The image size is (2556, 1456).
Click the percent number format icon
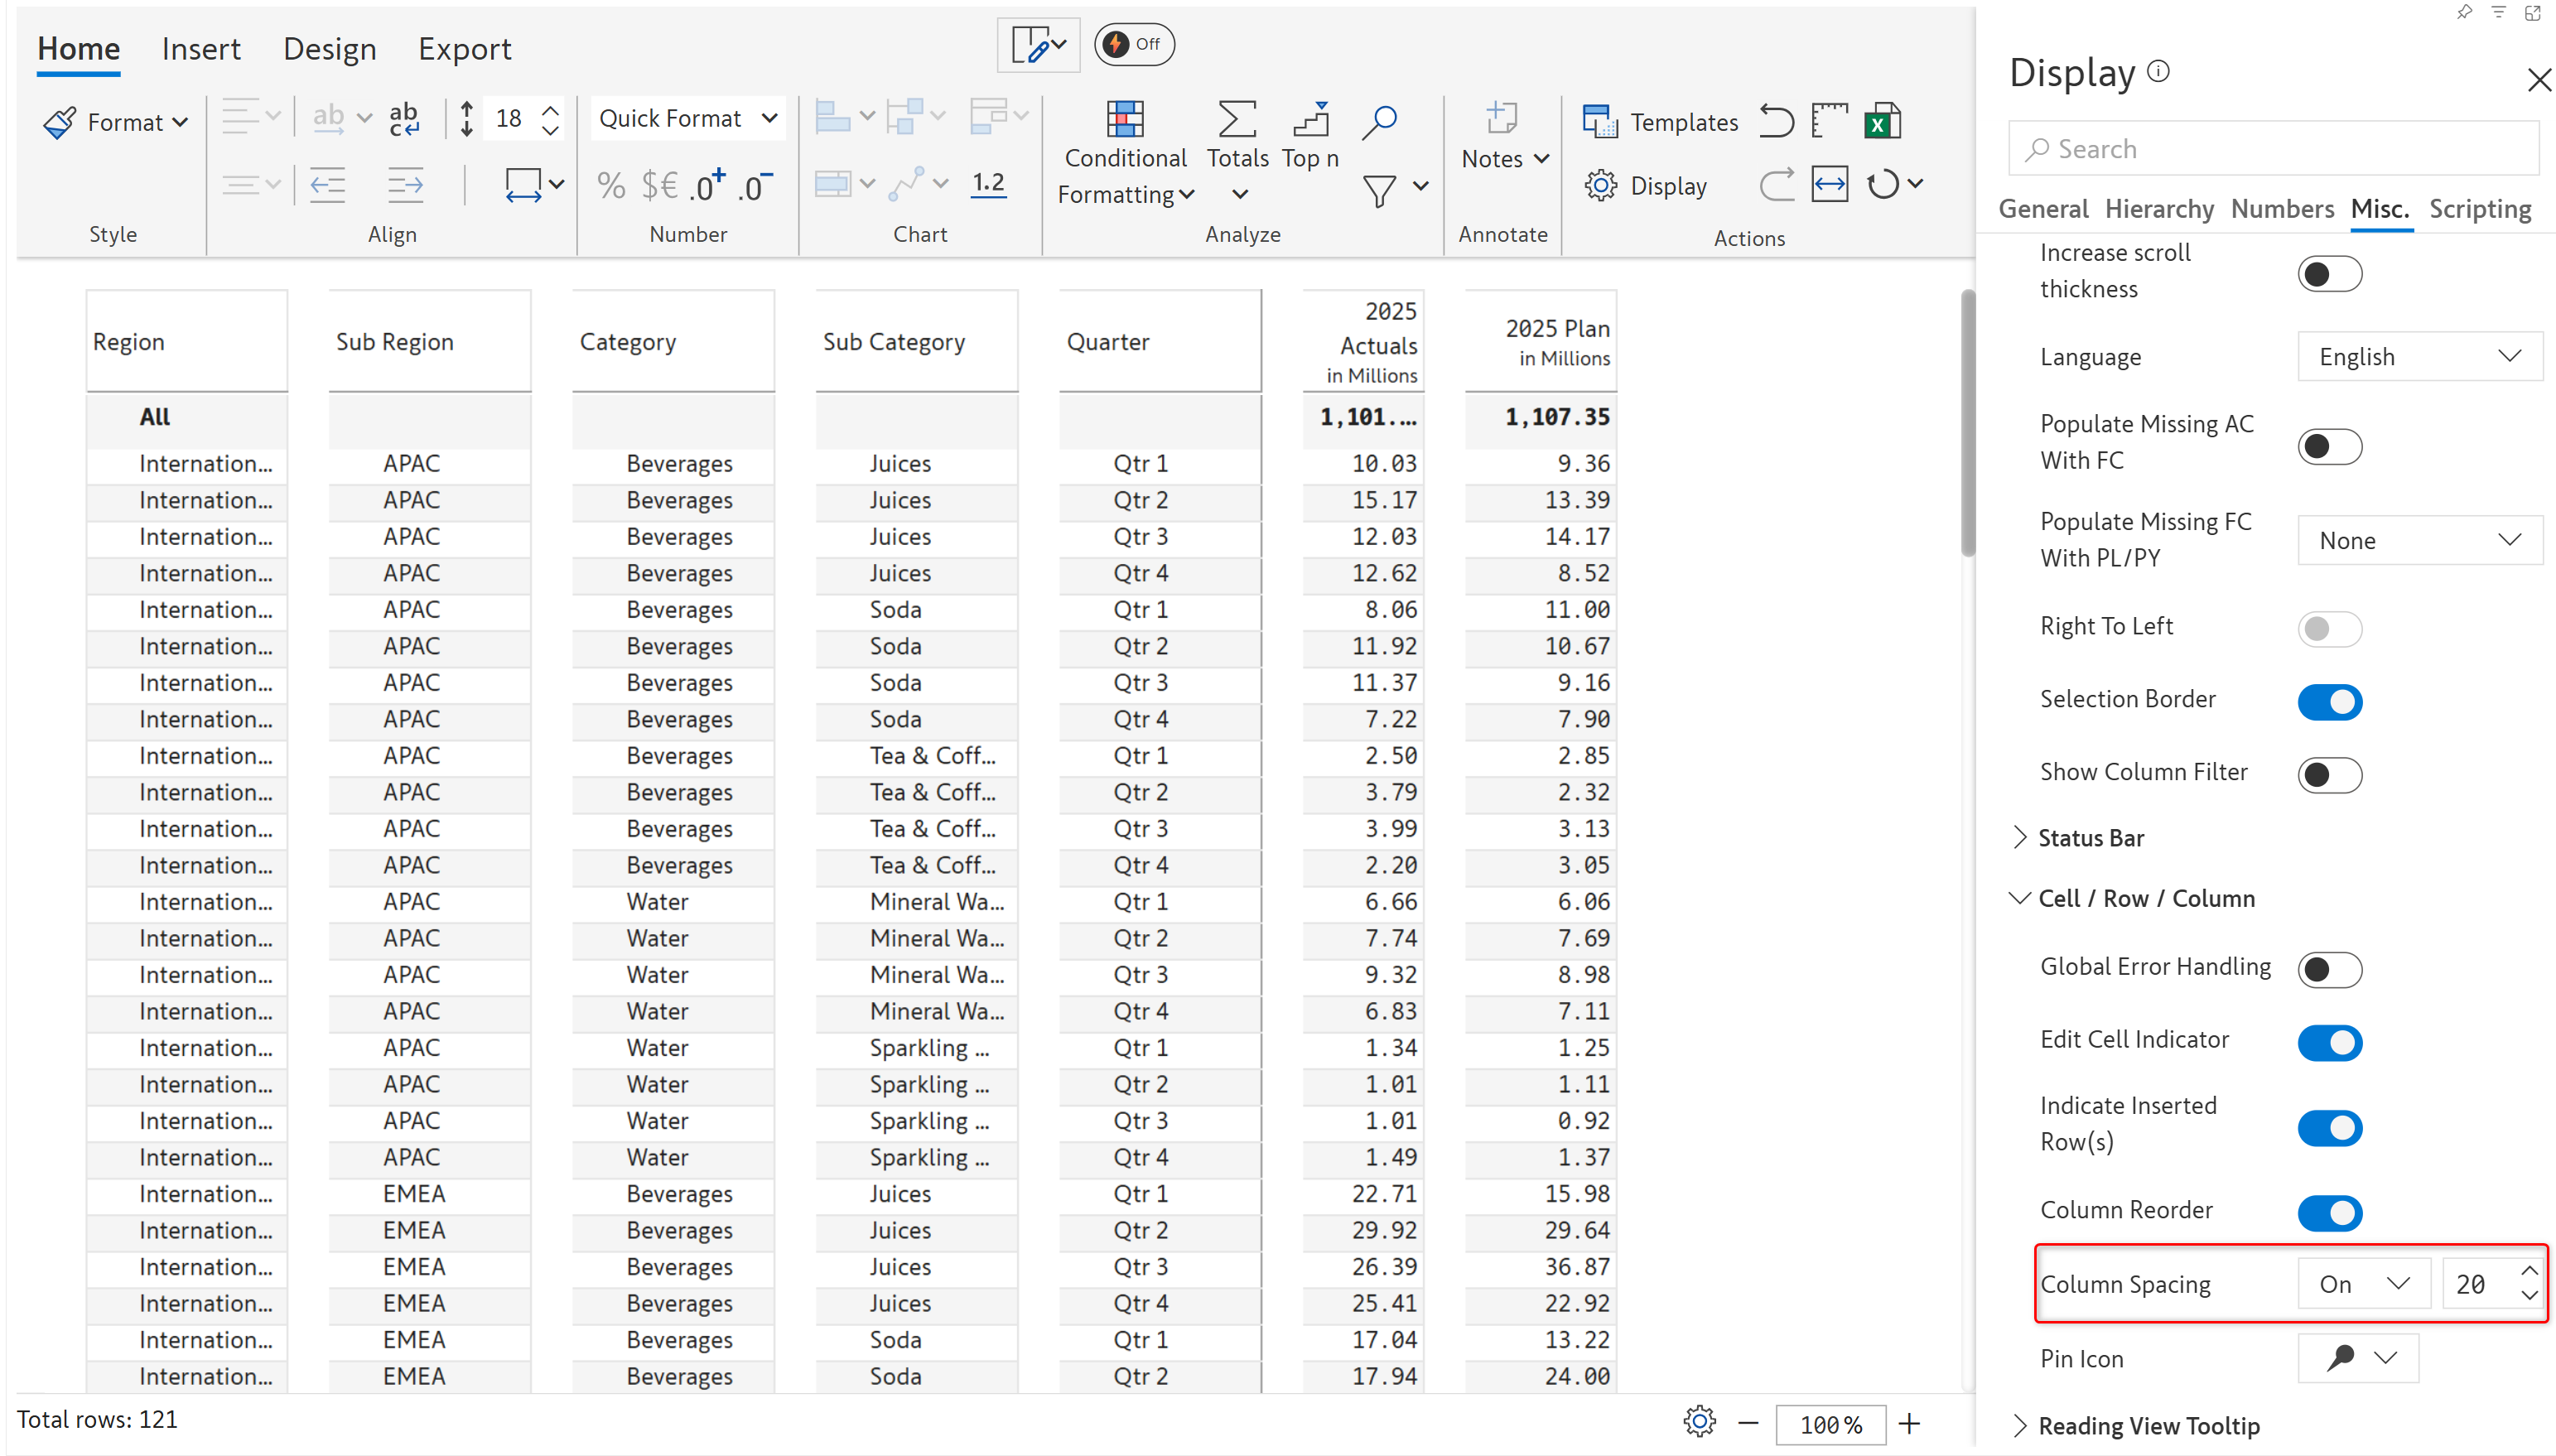610,186
